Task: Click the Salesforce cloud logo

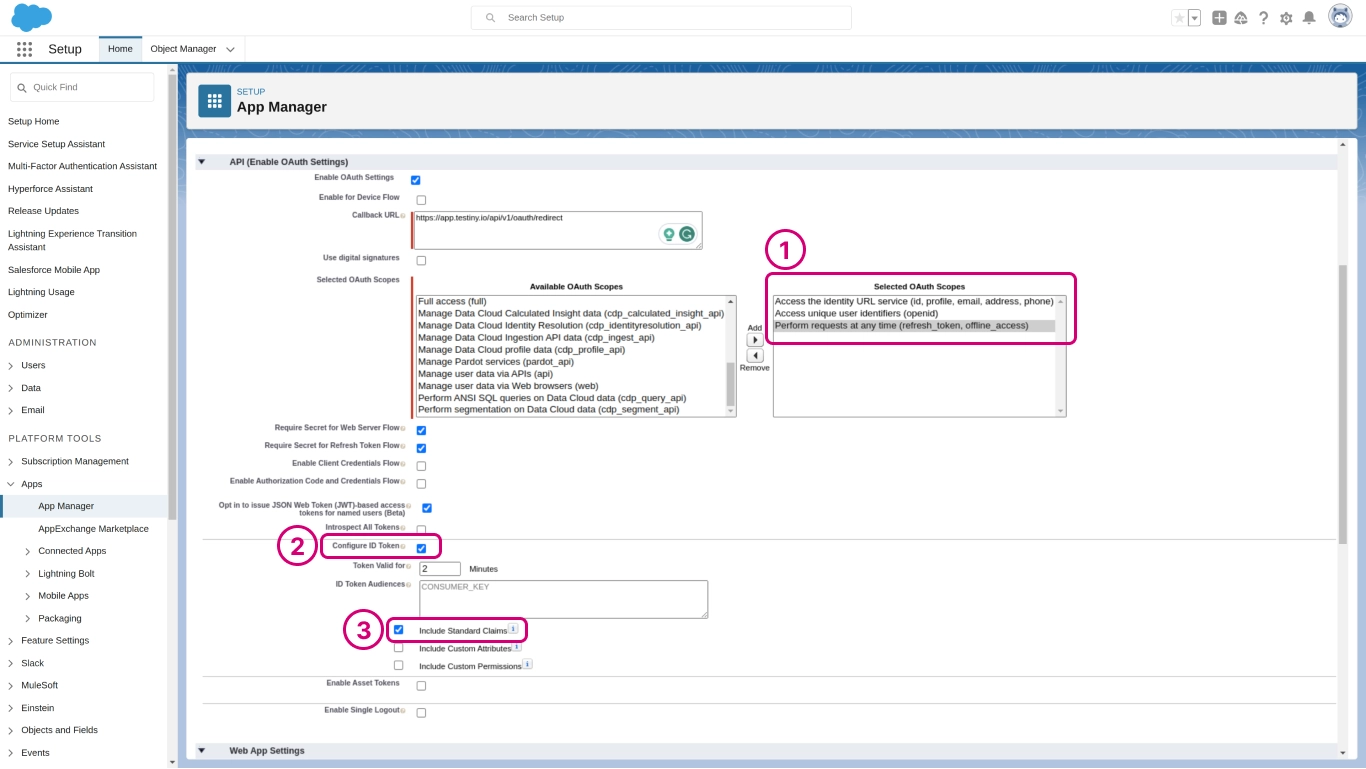Action: point(31,17)
